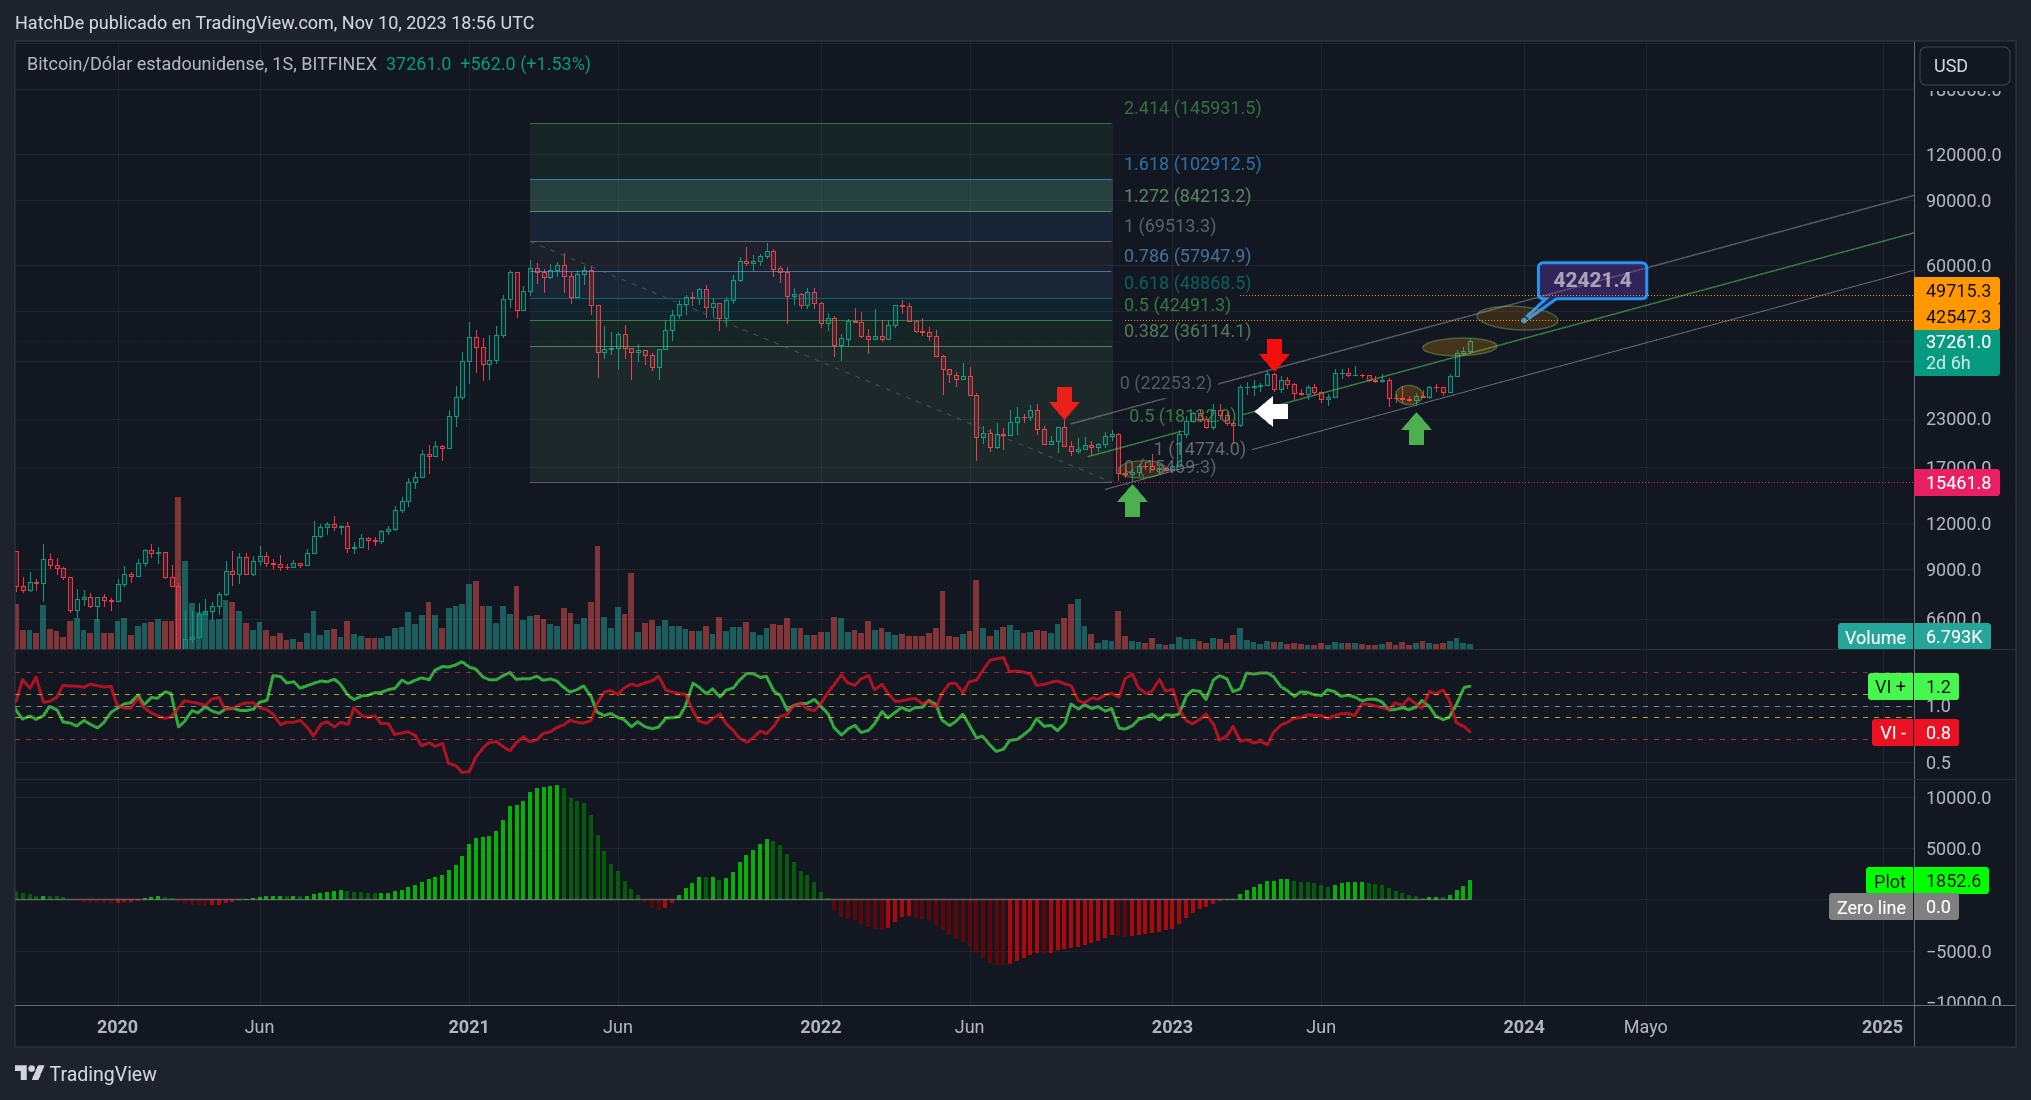Click the 2020 label on time axis
2031x1100 pixels.
point(117,1026)
